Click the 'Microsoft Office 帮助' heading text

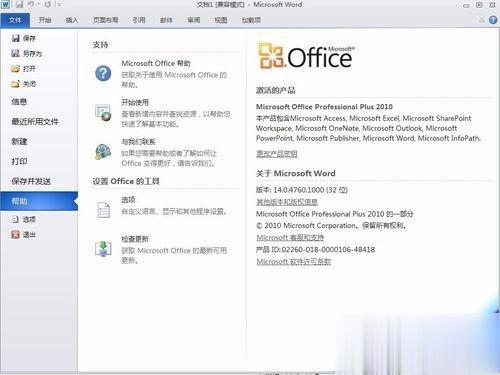[x=156, y=63]
